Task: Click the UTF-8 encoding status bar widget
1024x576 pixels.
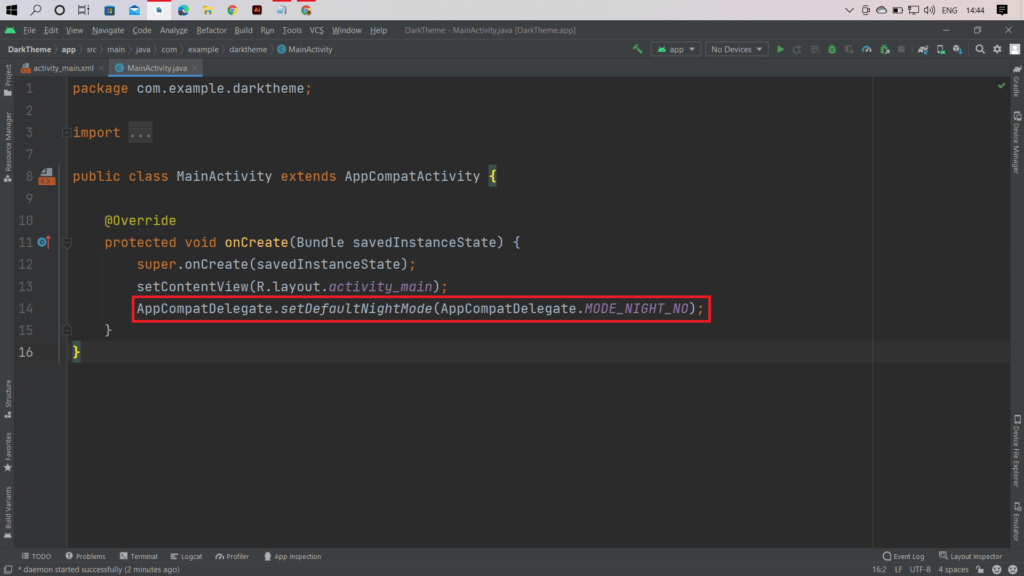Action: point(918,569)
